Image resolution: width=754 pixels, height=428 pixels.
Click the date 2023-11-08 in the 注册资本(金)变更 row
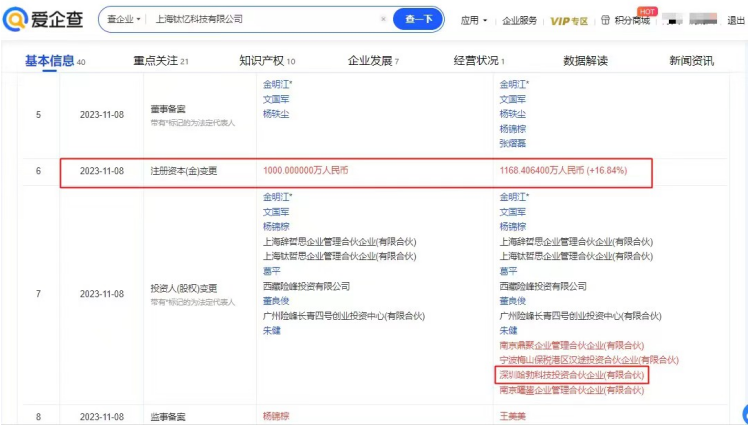point(102,171)
